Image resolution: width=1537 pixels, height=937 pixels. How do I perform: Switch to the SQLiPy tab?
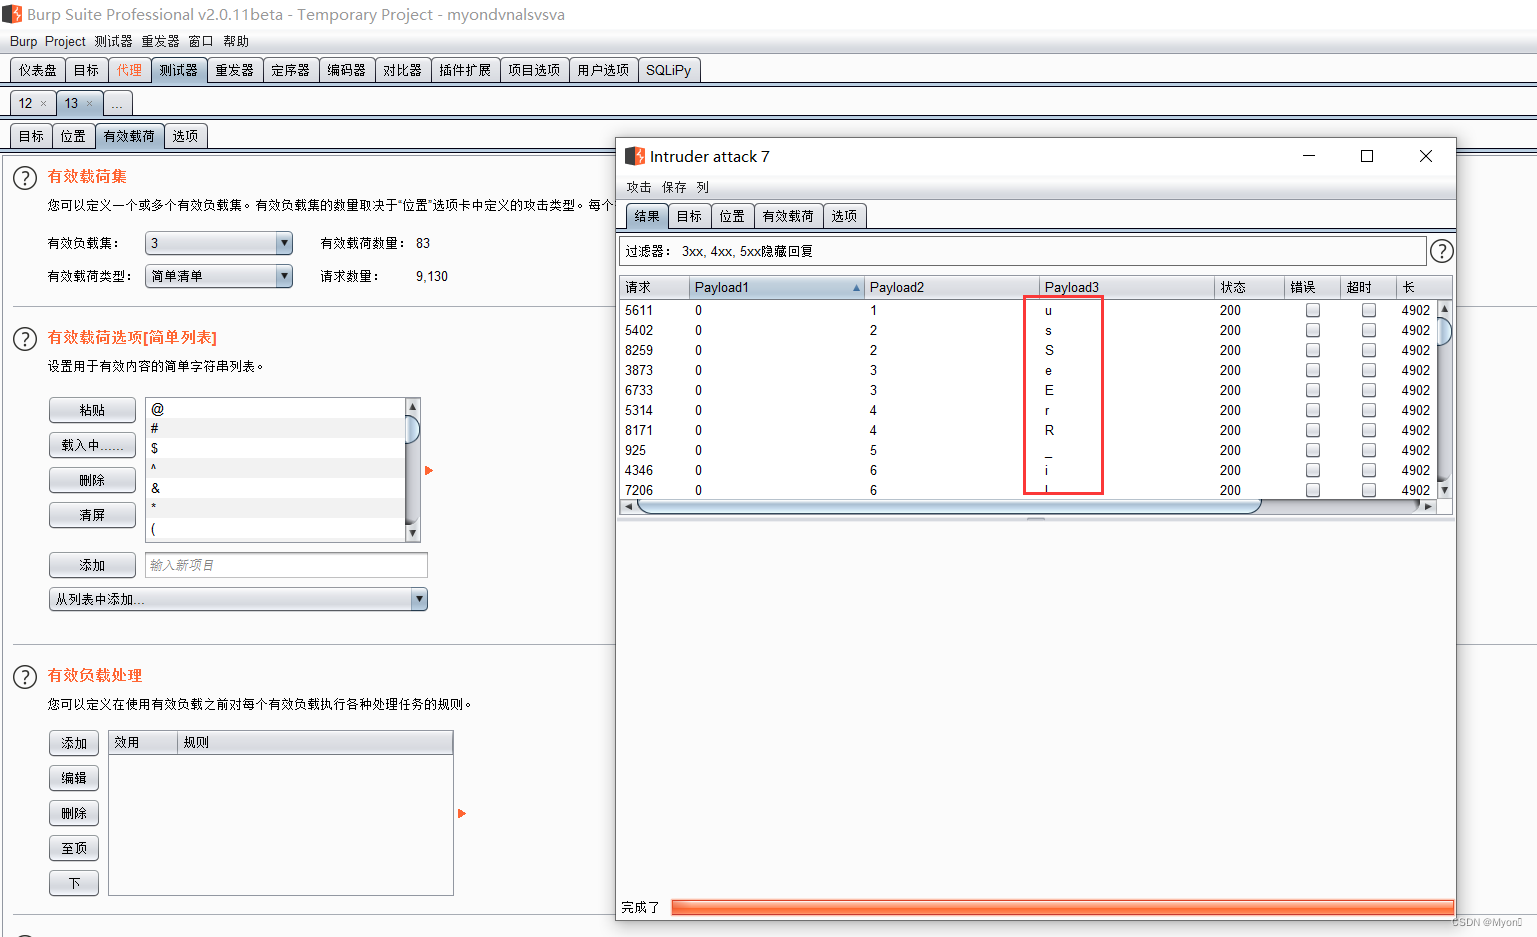tap(668, 70)
